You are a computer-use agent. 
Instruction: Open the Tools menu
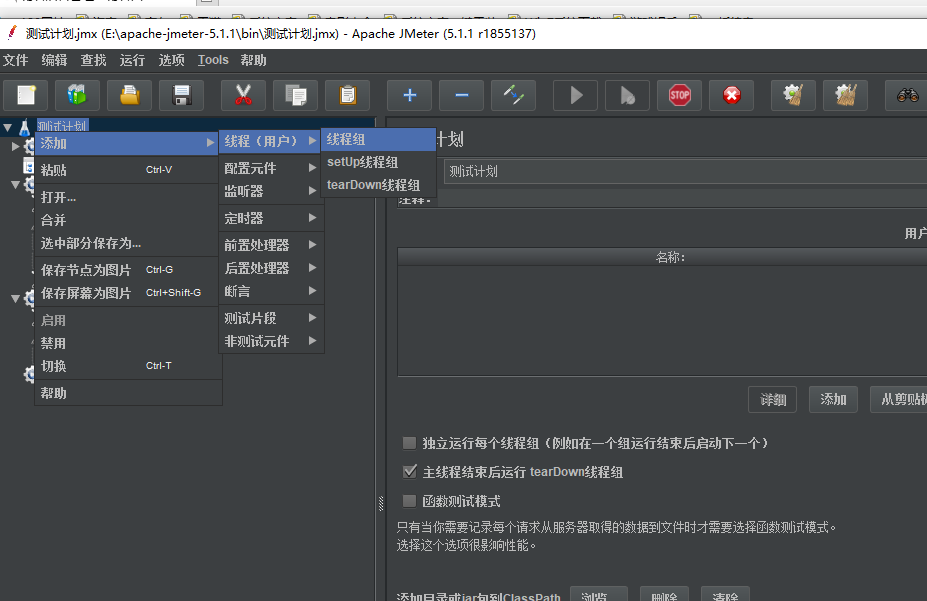tap(213, 60)
